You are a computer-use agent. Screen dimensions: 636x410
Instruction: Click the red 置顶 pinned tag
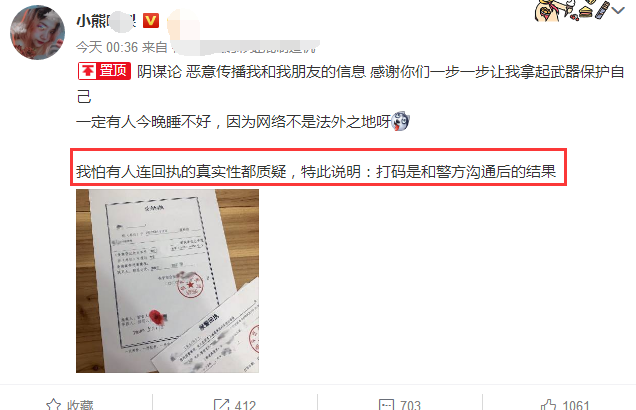click(104, 71)
